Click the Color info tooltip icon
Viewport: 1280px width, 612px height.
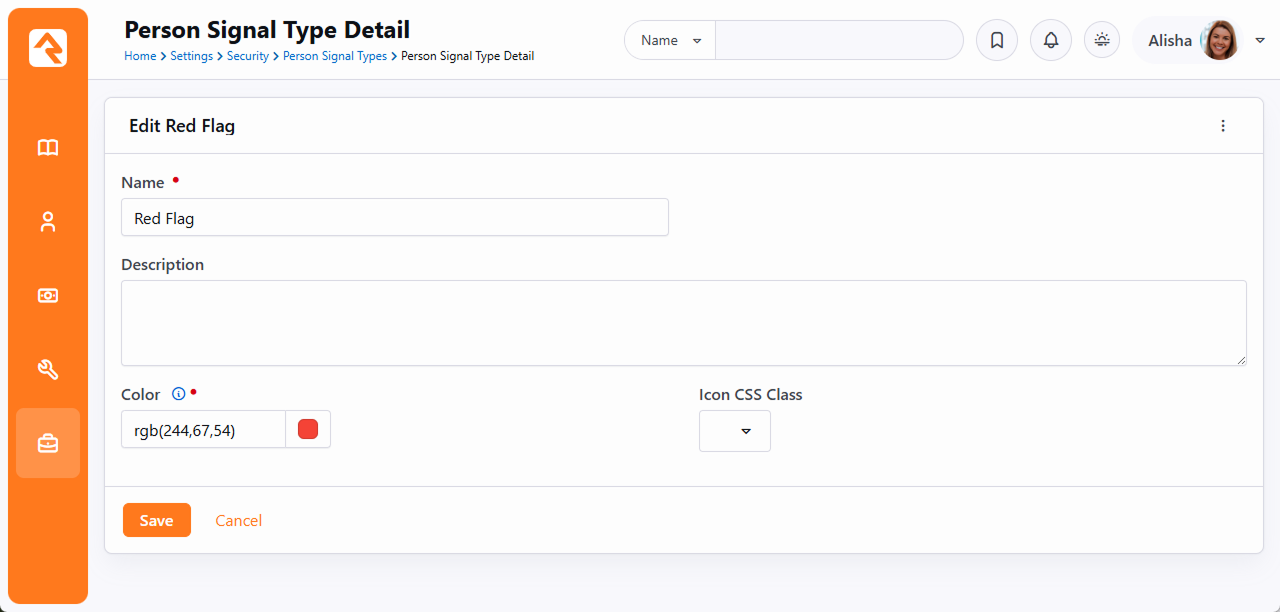click(179, 394)
